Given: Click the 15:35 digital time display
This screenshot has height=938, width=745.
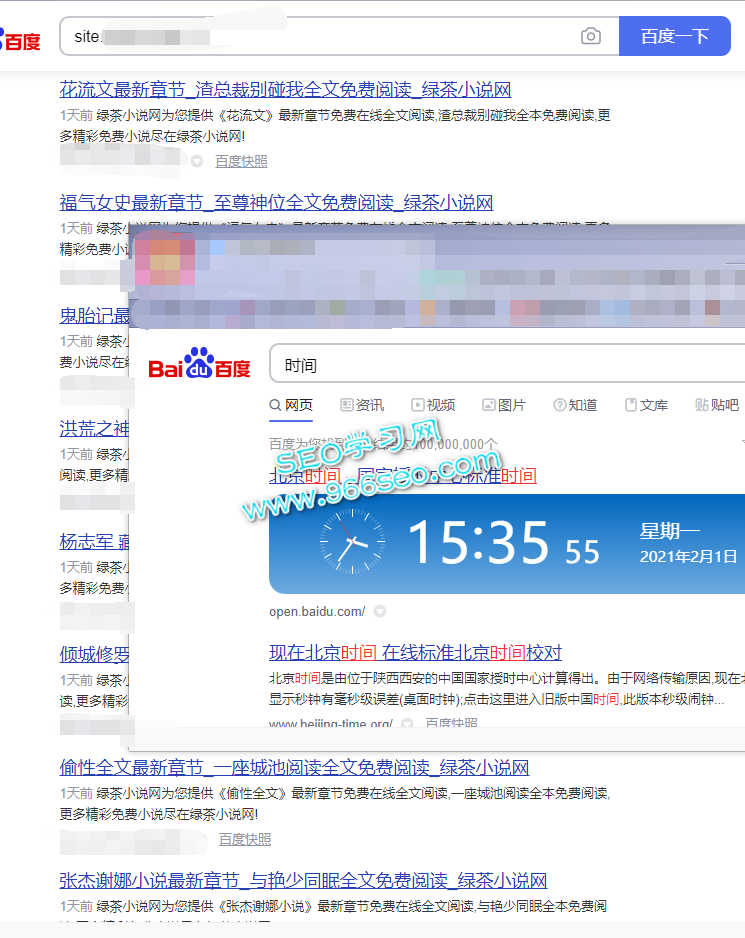Looking at the screenshot, I should point(478,543).
